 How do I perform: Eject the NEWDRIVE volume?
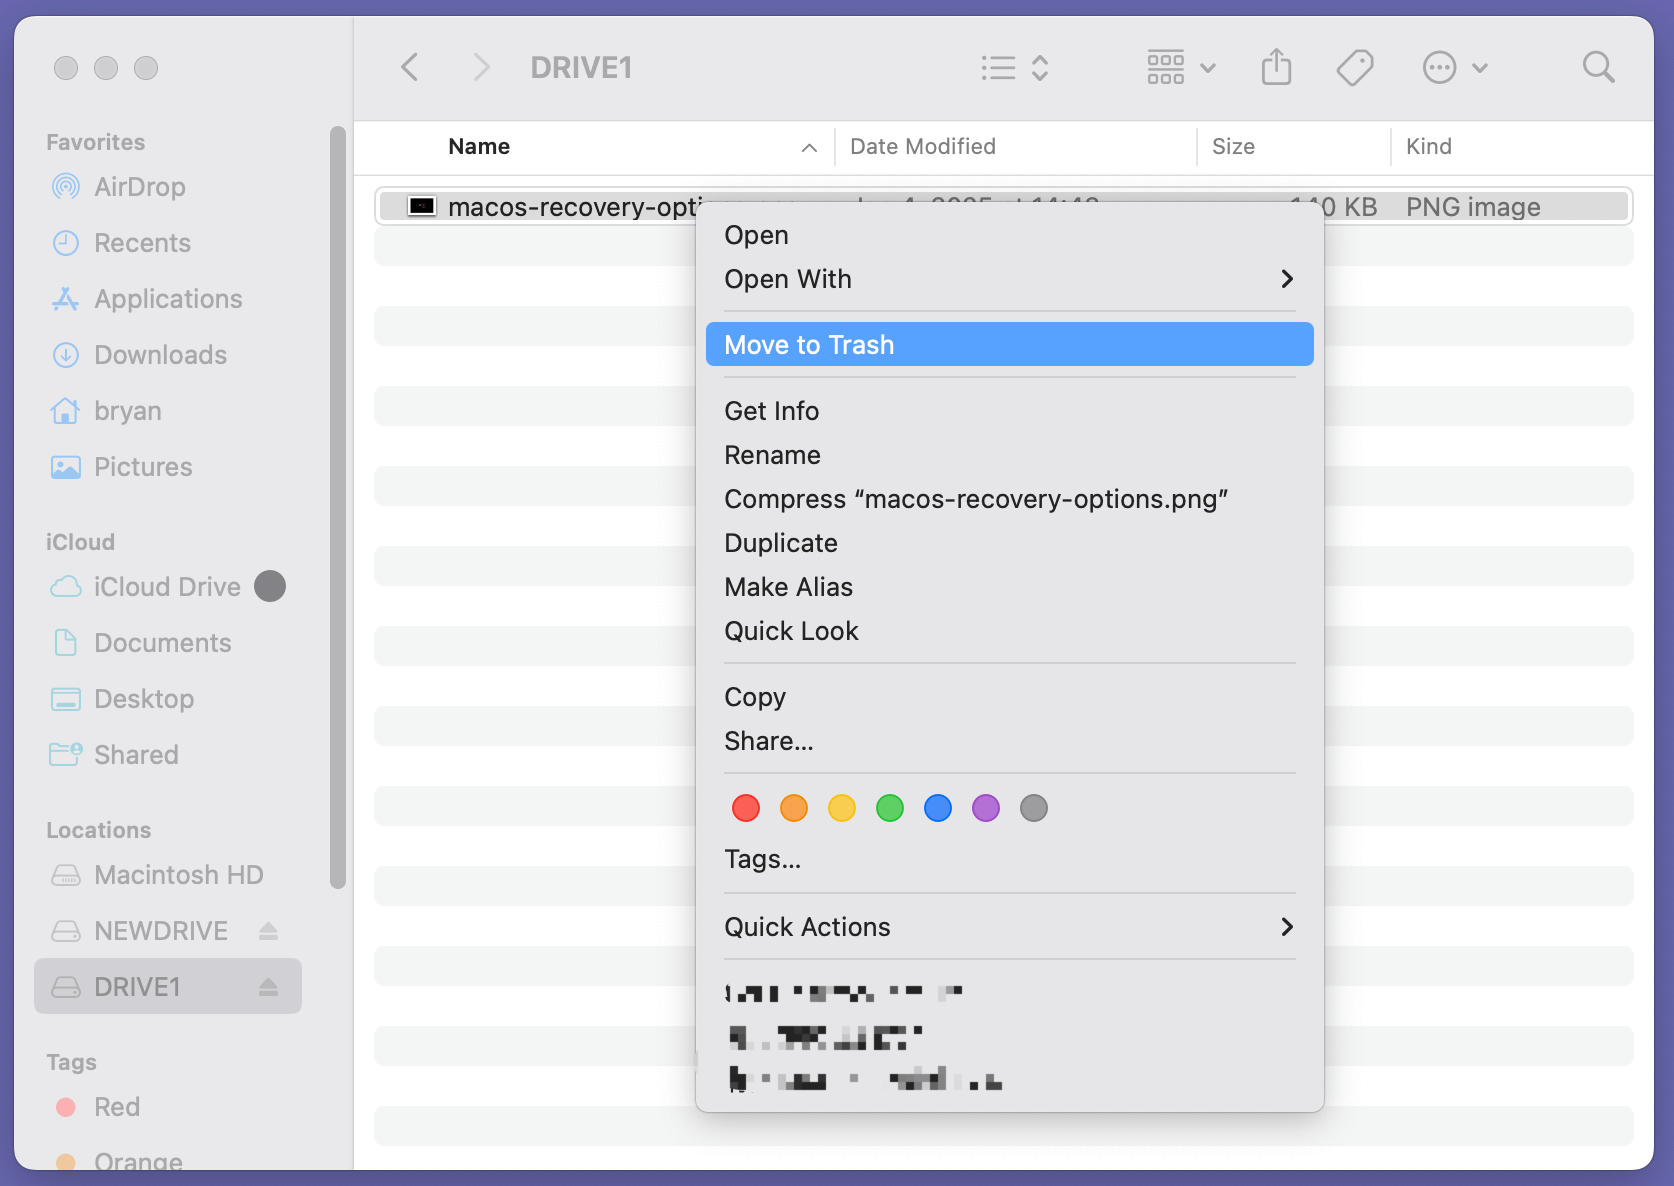click(268, 931)
